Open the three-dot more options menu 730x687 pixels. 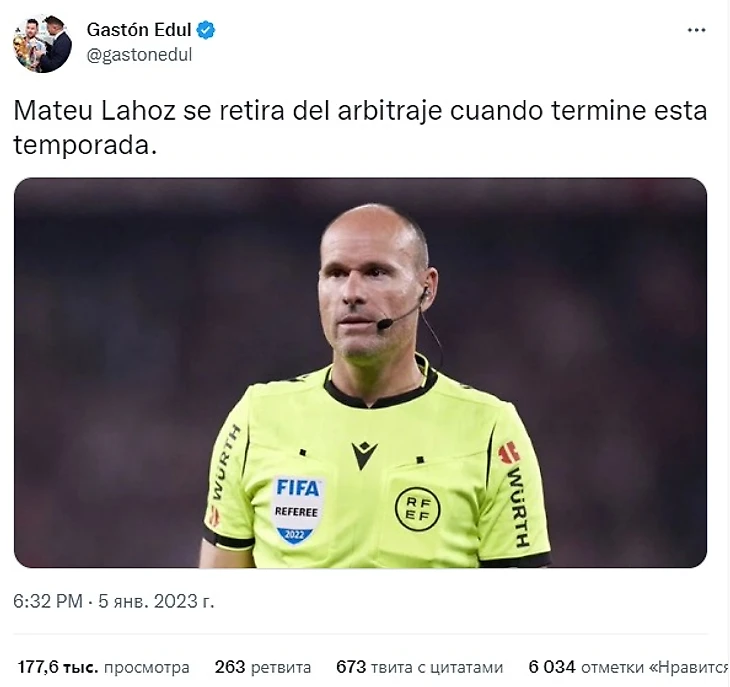696,30
